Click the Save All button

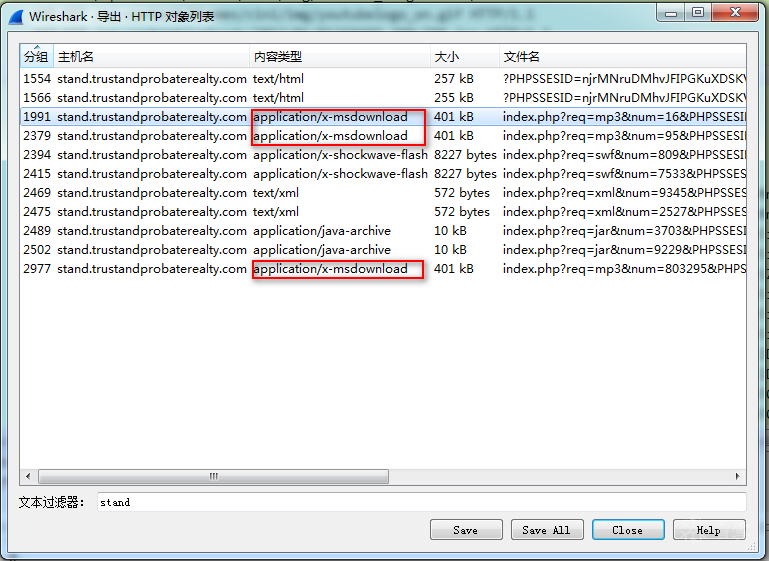tap(547, 530)
